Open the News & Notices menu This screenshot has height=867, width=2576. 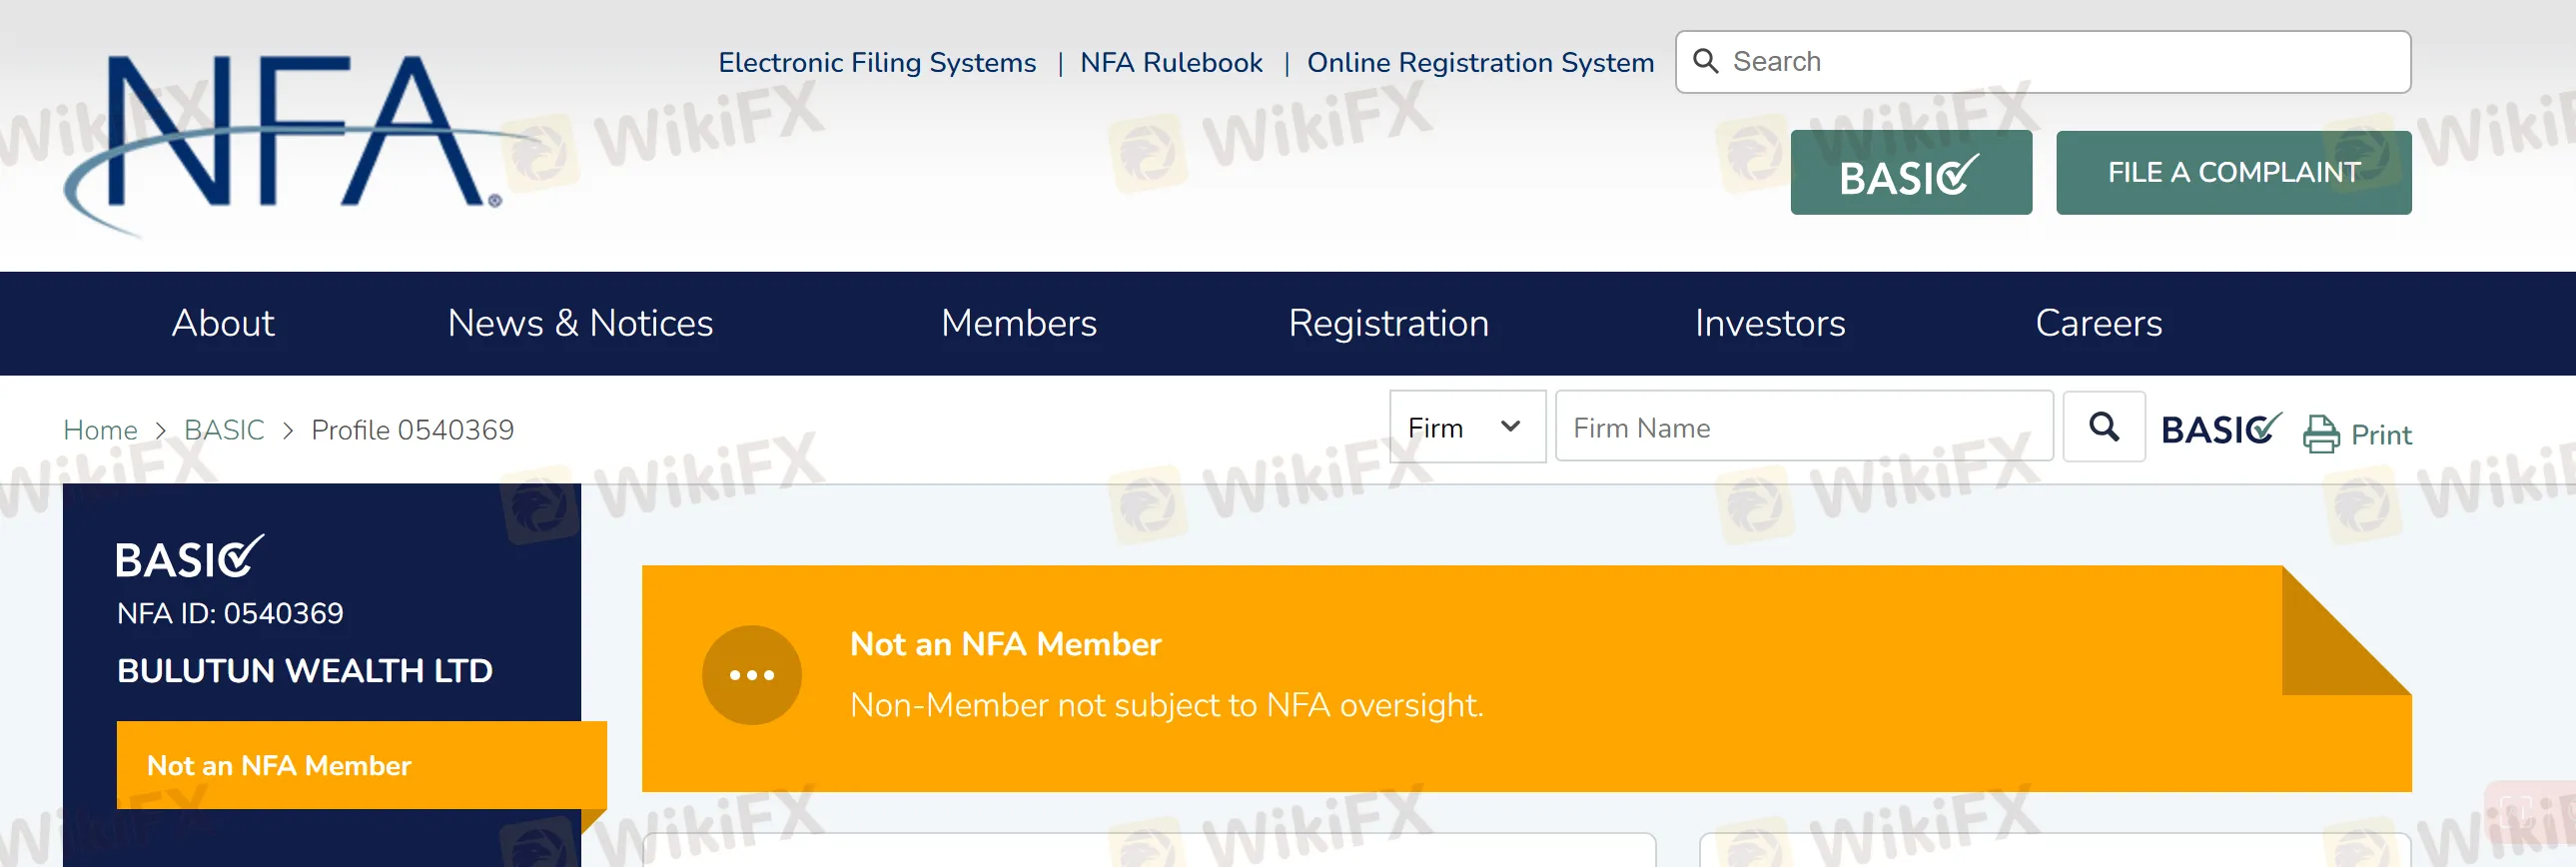coord(580,323)
